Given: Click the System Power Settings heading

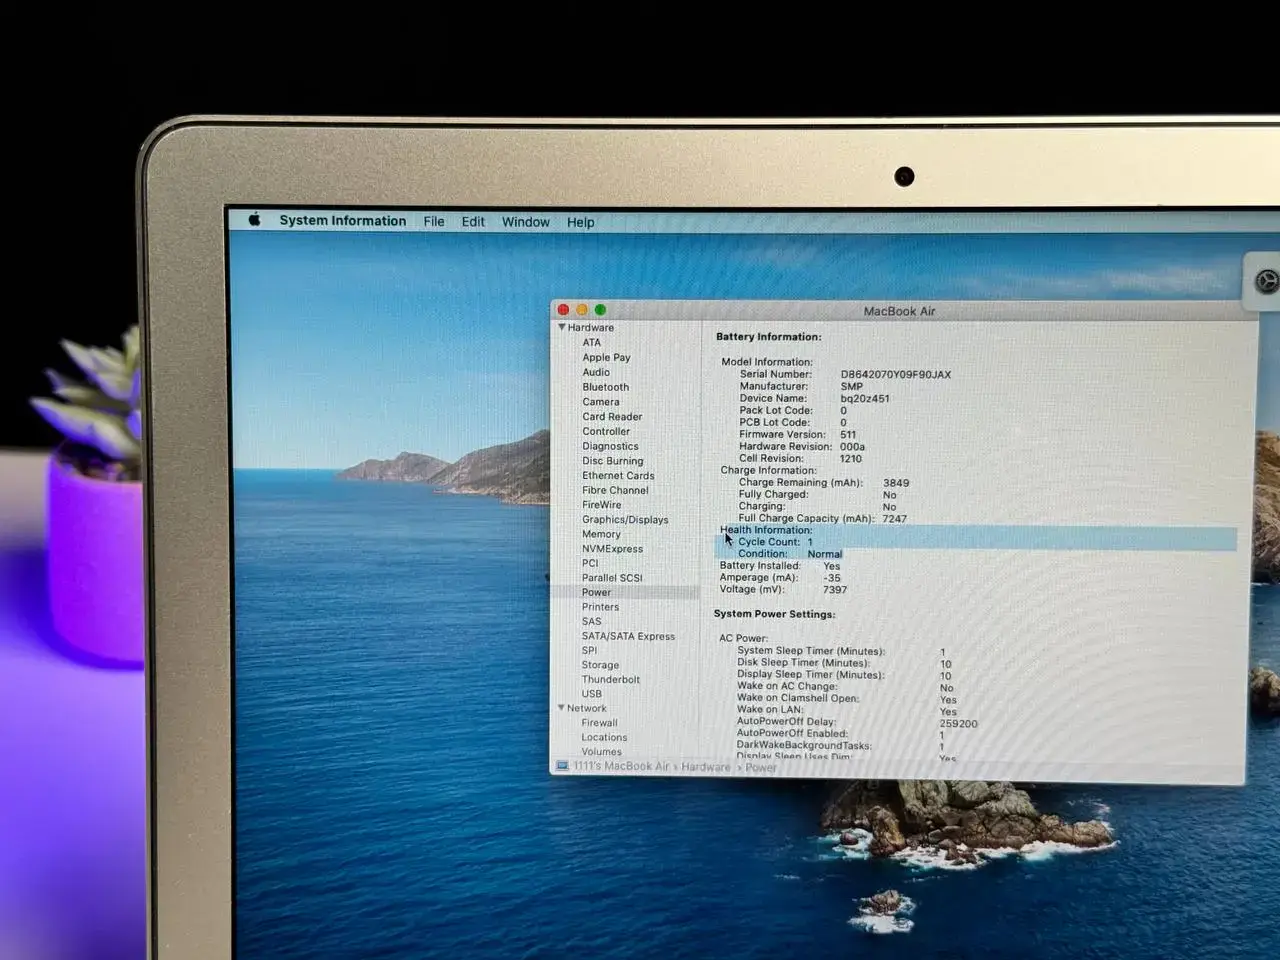Looking at the screenshot, I should tap(774, 614).
